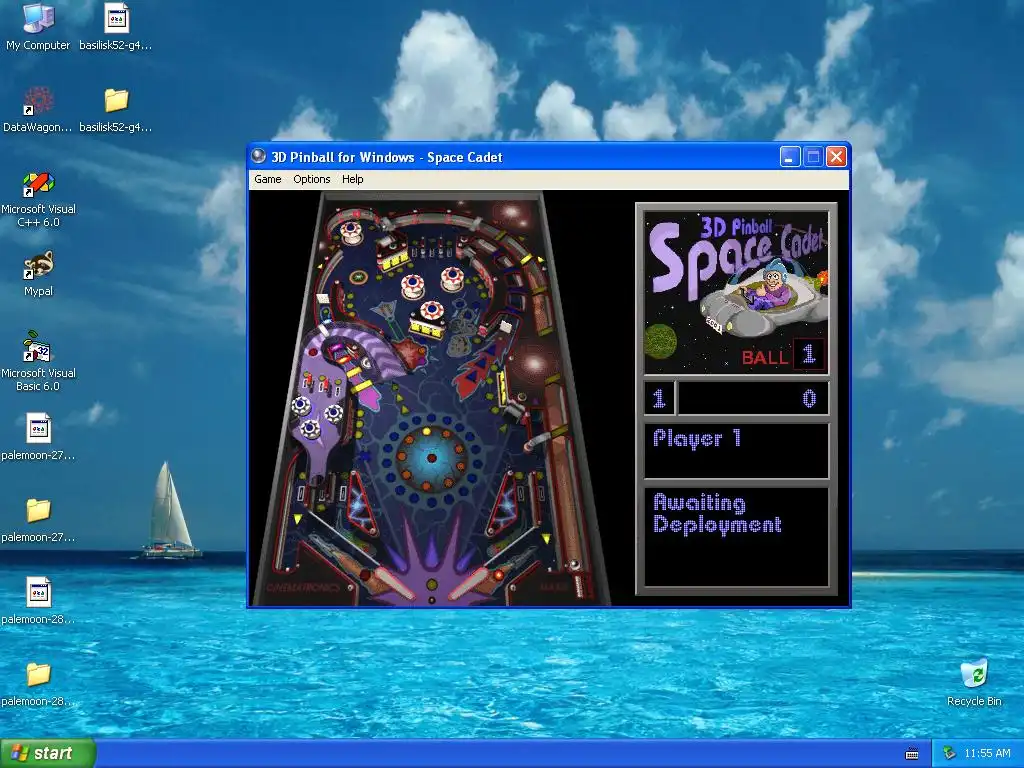This screenshot has width=1024, height=768.
Task: Open the Game menu in 3D Pinball
Action: (x=267, y=179)
